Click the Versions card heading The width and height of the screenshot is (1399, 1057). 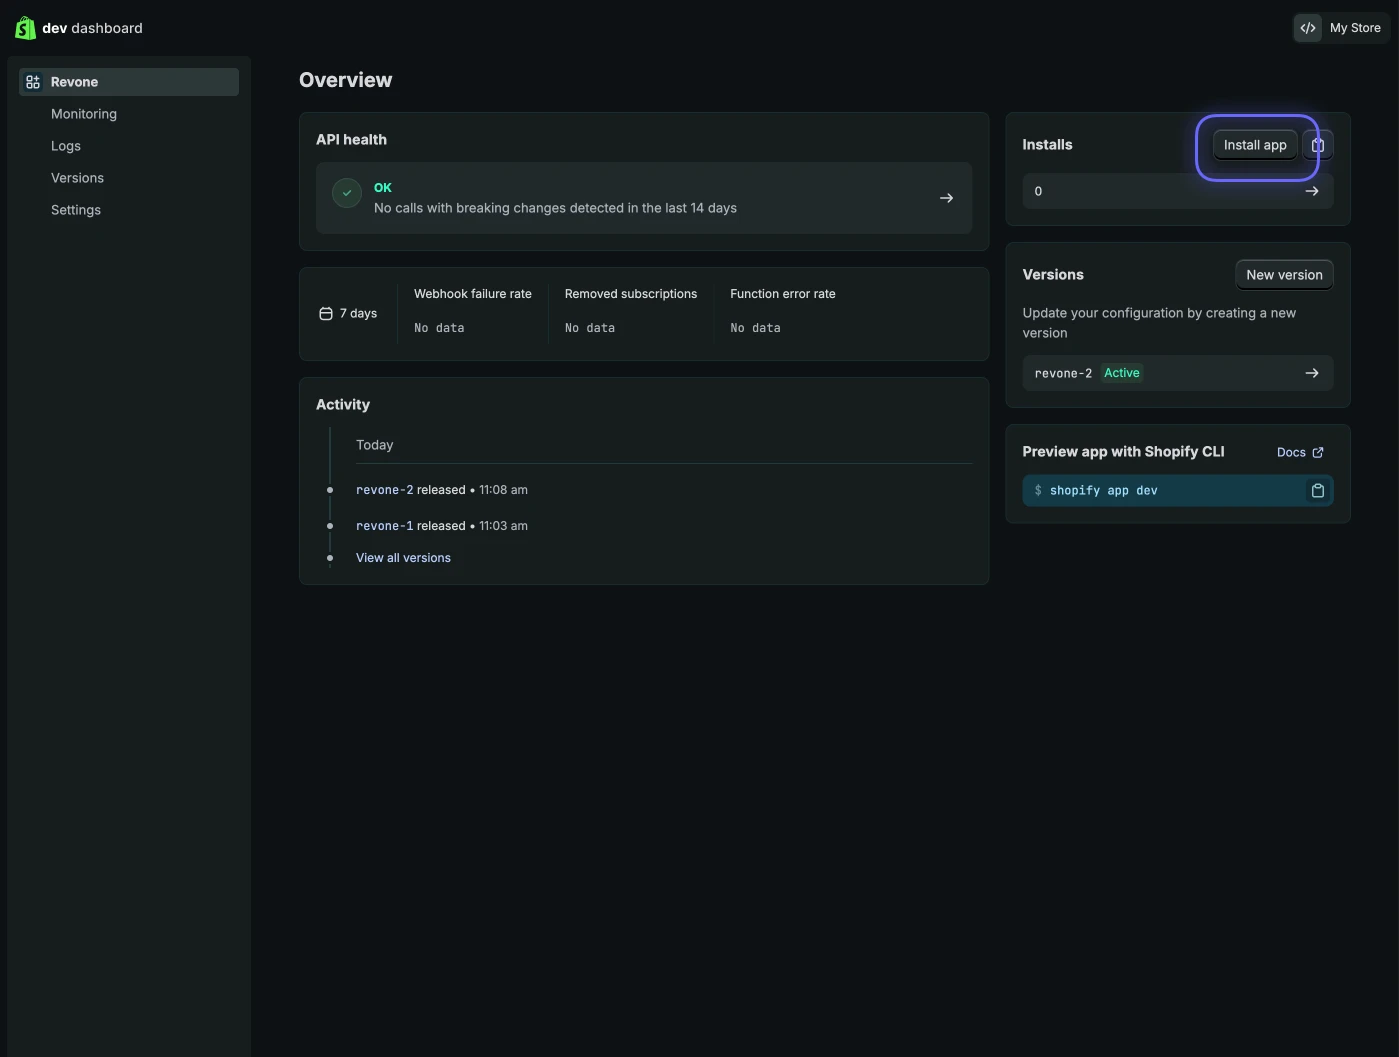click(1053, 275)
